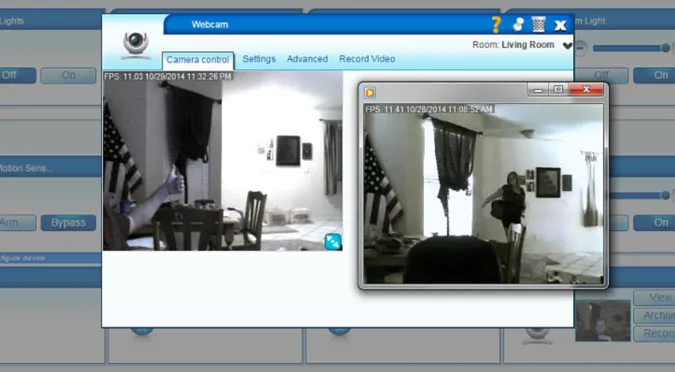Open the Room Living Room dropdown arrow
This screenshot has width=675, height=372.
567,46
